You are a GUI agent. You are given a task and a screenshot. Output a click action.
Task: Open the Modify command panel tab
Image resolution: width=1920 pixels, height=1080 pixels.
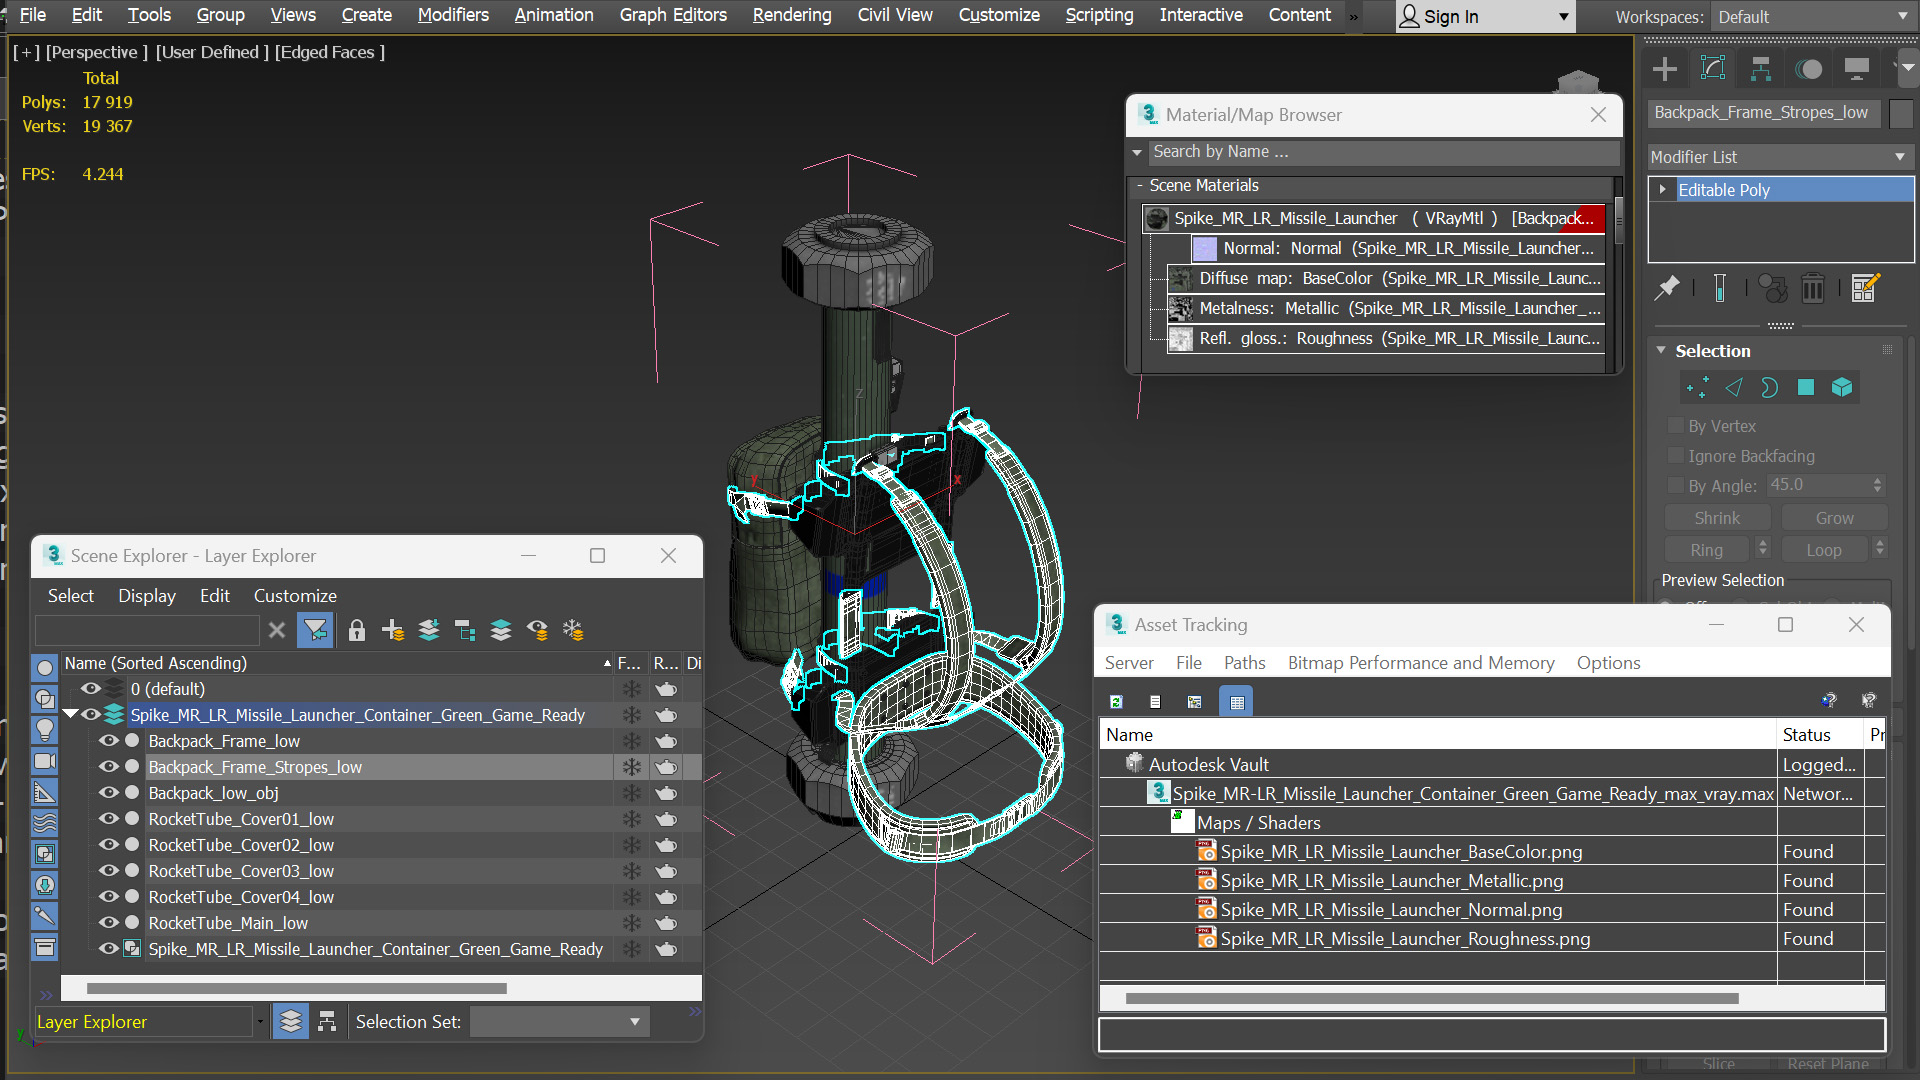click(1713, 69)
